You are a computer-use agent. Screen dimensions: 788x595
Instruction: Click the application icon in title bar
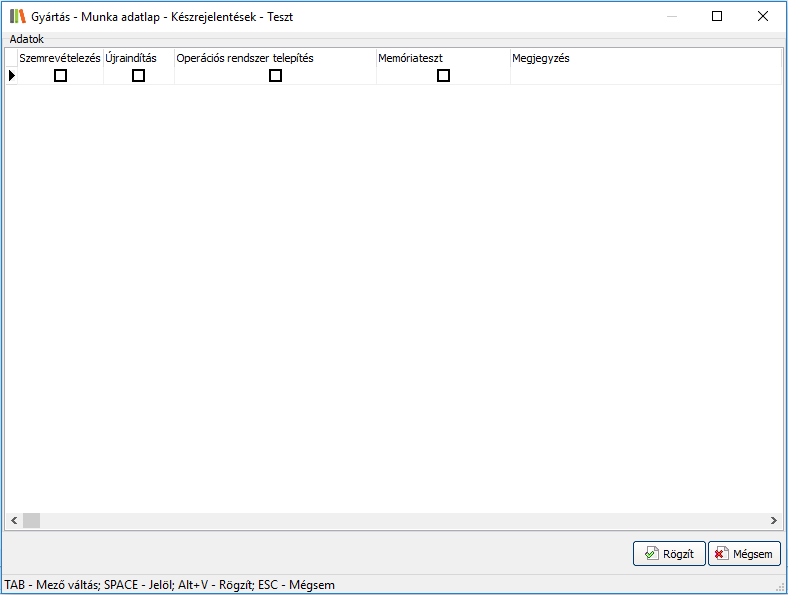pyautogui.click(x=18, y=16)
